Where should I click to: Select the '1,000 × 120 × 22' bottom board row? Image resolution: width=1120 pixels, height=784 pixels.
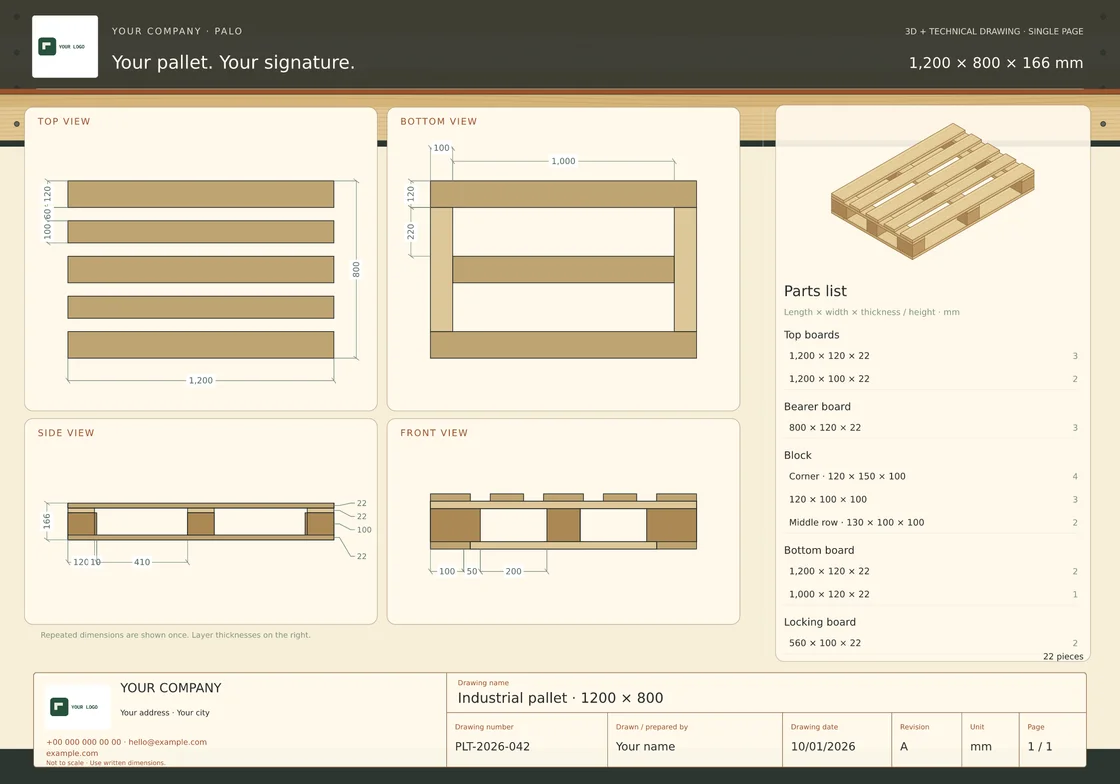(932, 594)
